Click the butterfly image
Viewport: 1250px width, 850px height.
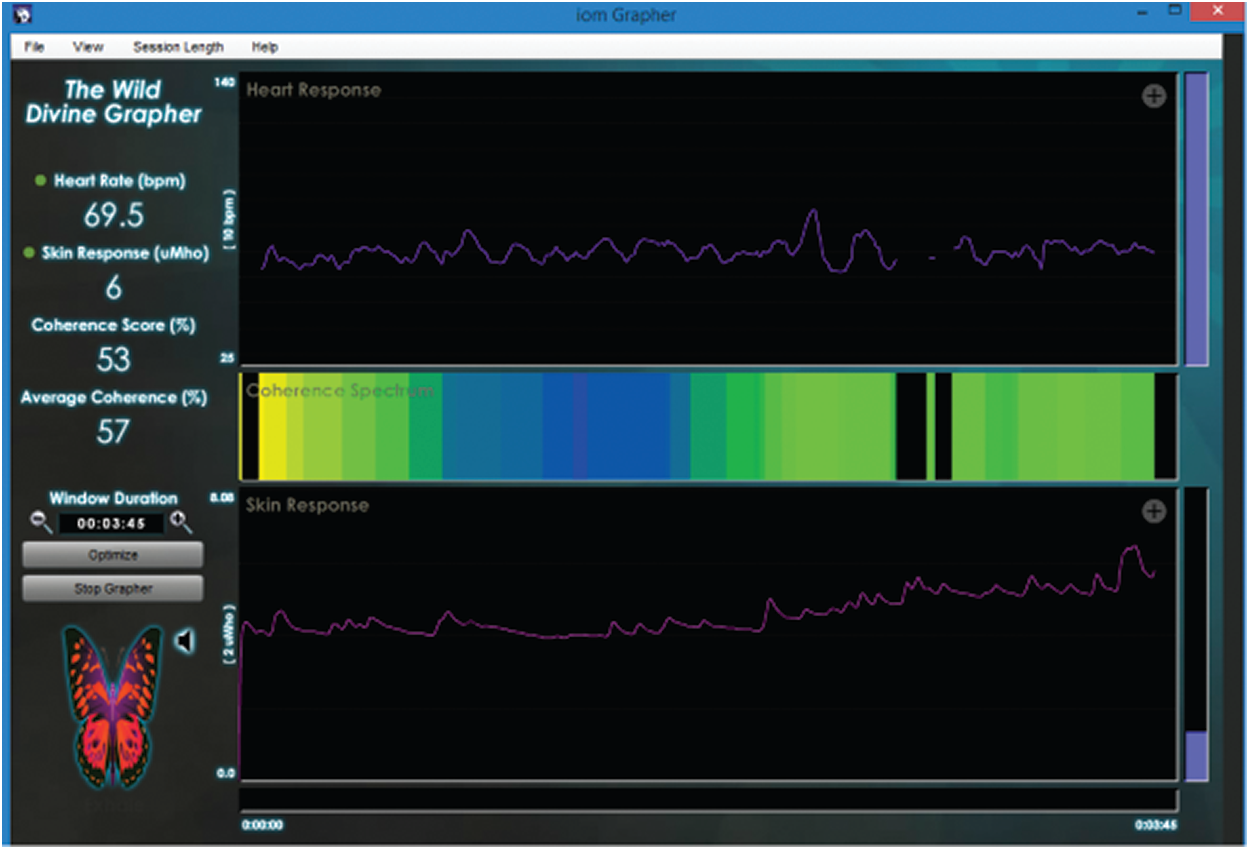coord(113,704)
